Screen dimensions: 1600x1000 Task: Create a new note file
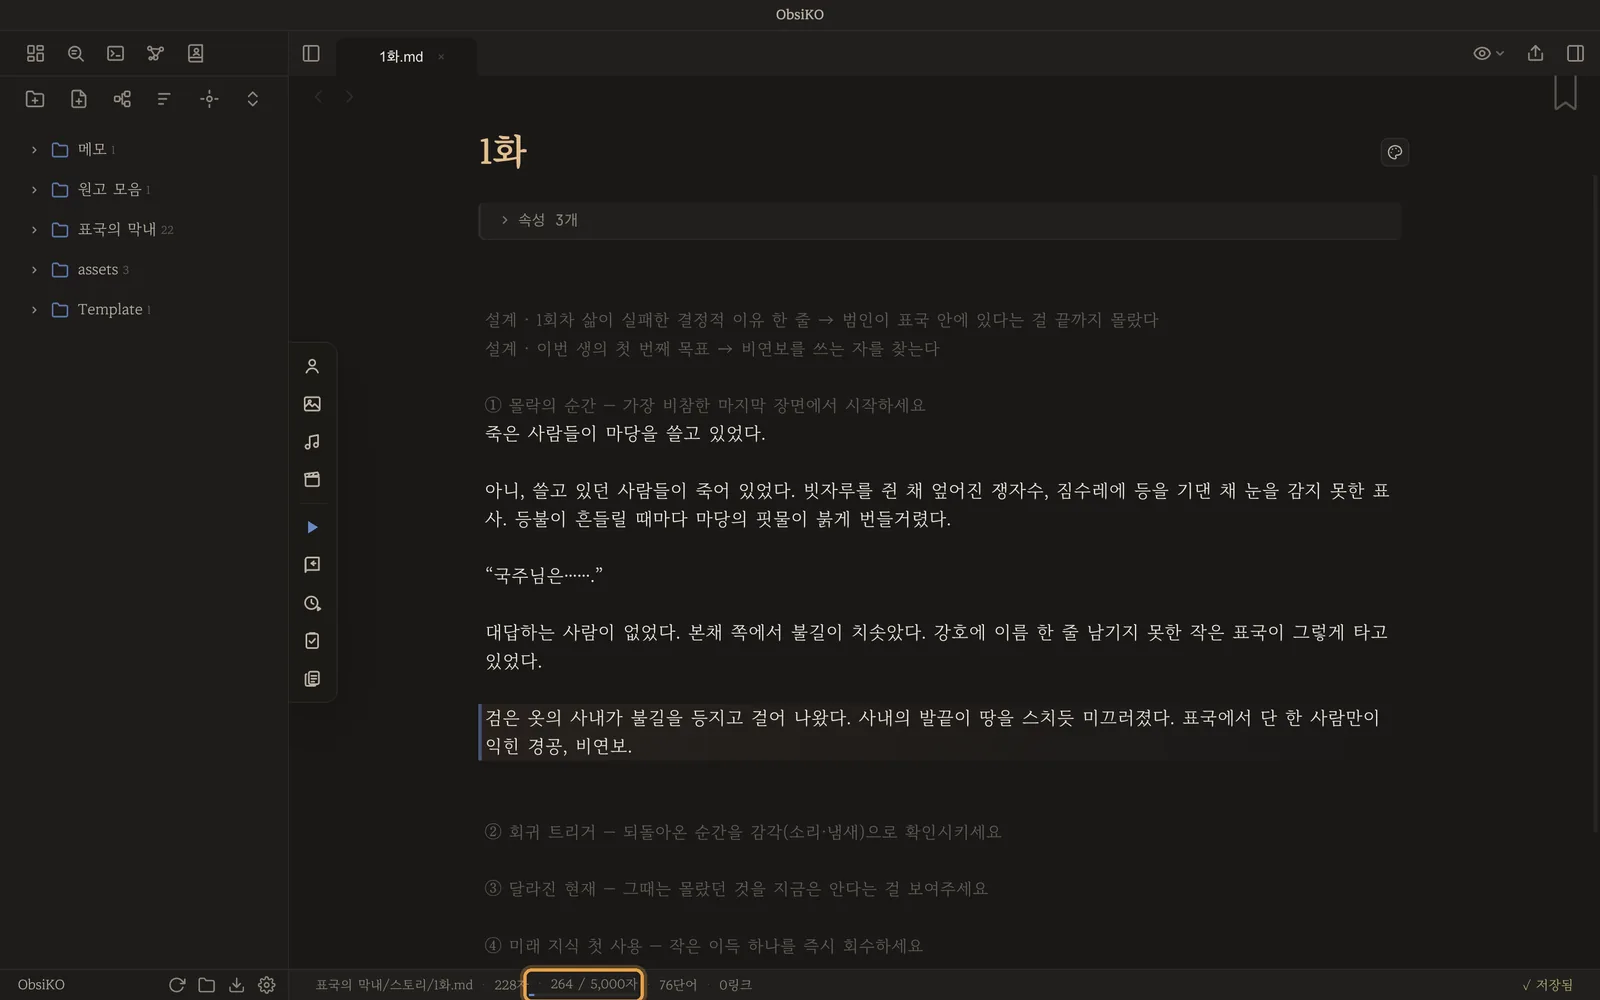pos(79,99)
